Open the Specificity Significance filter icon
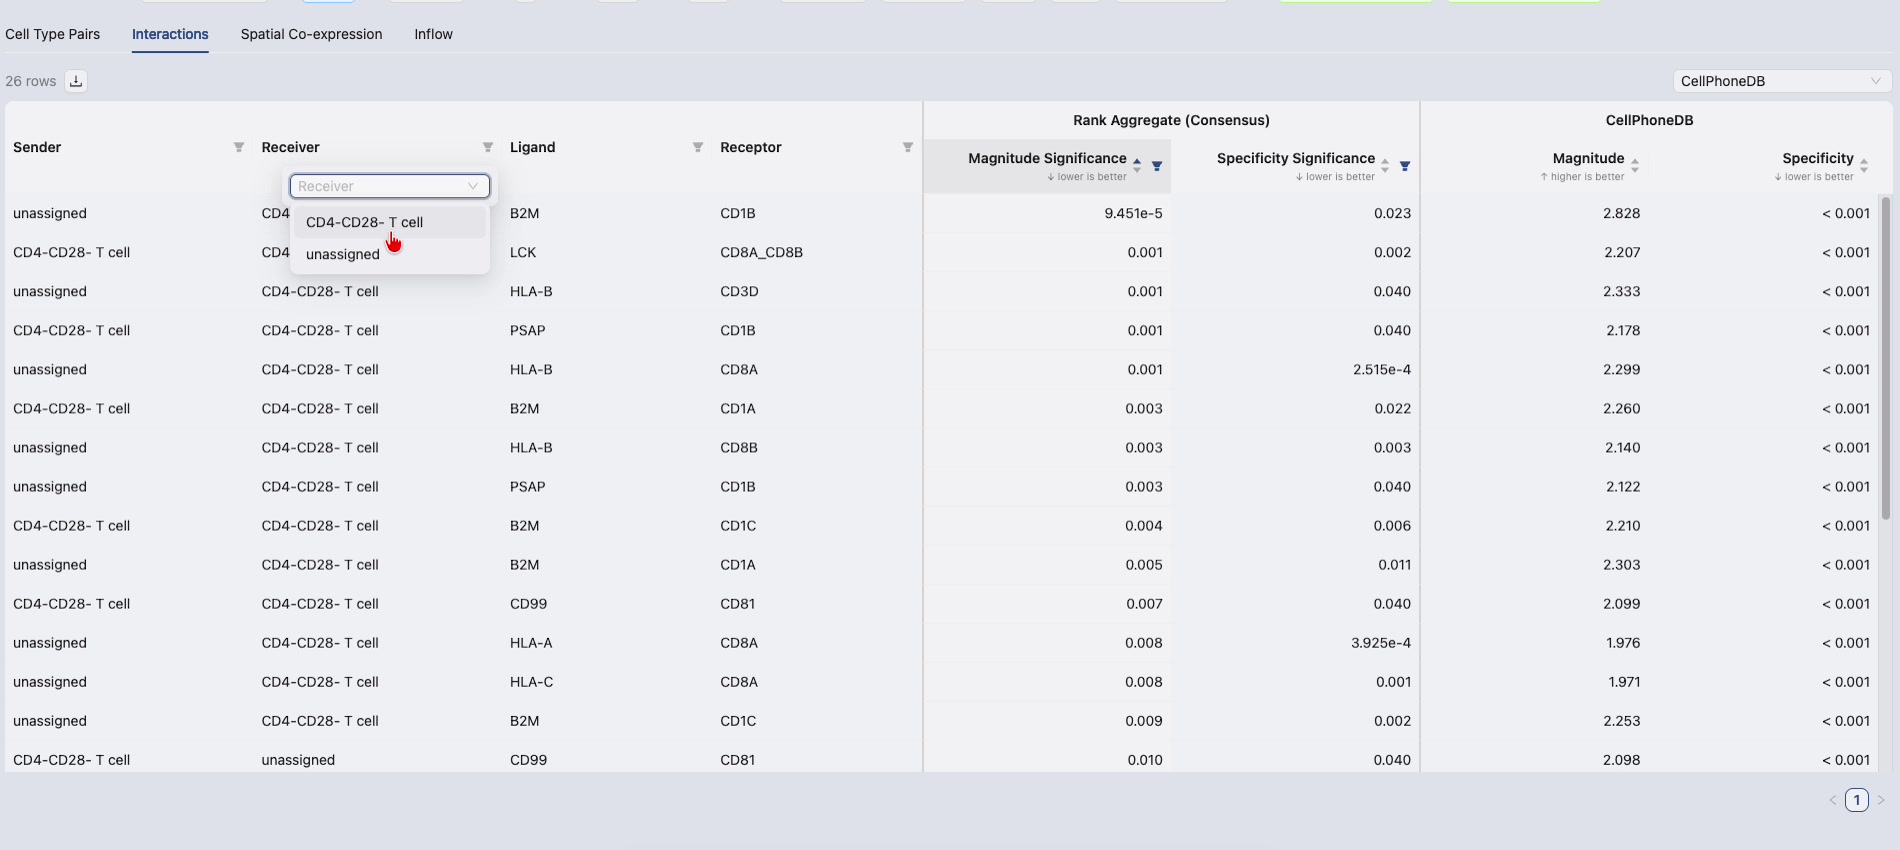 (1405, 166)
